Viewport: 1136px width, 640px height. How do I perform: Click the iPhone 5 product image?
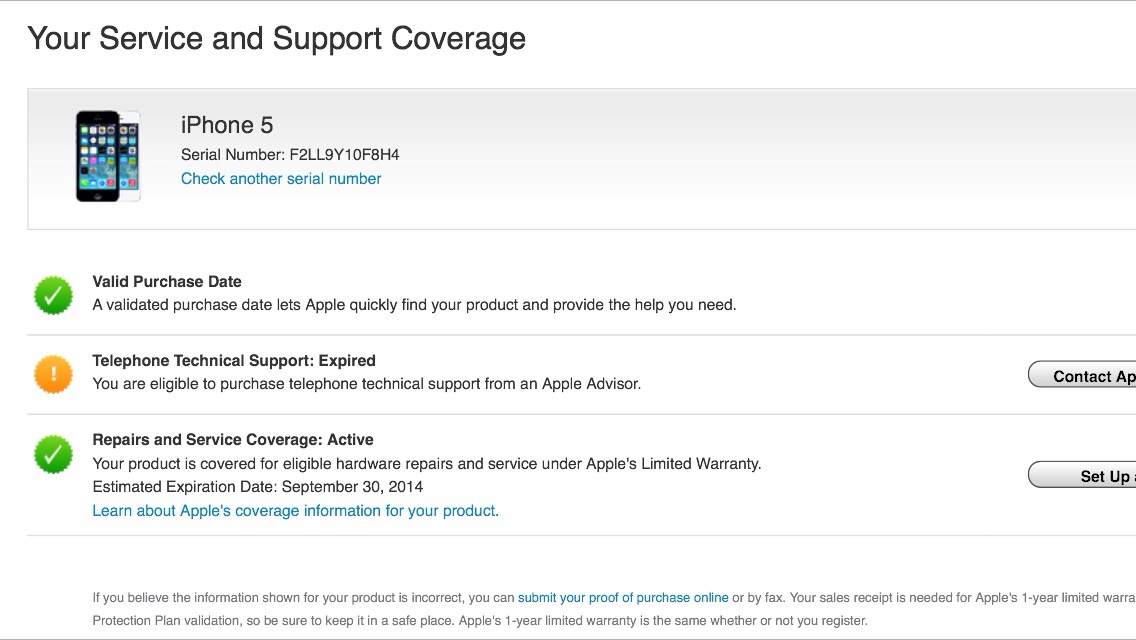coord(108,156)
